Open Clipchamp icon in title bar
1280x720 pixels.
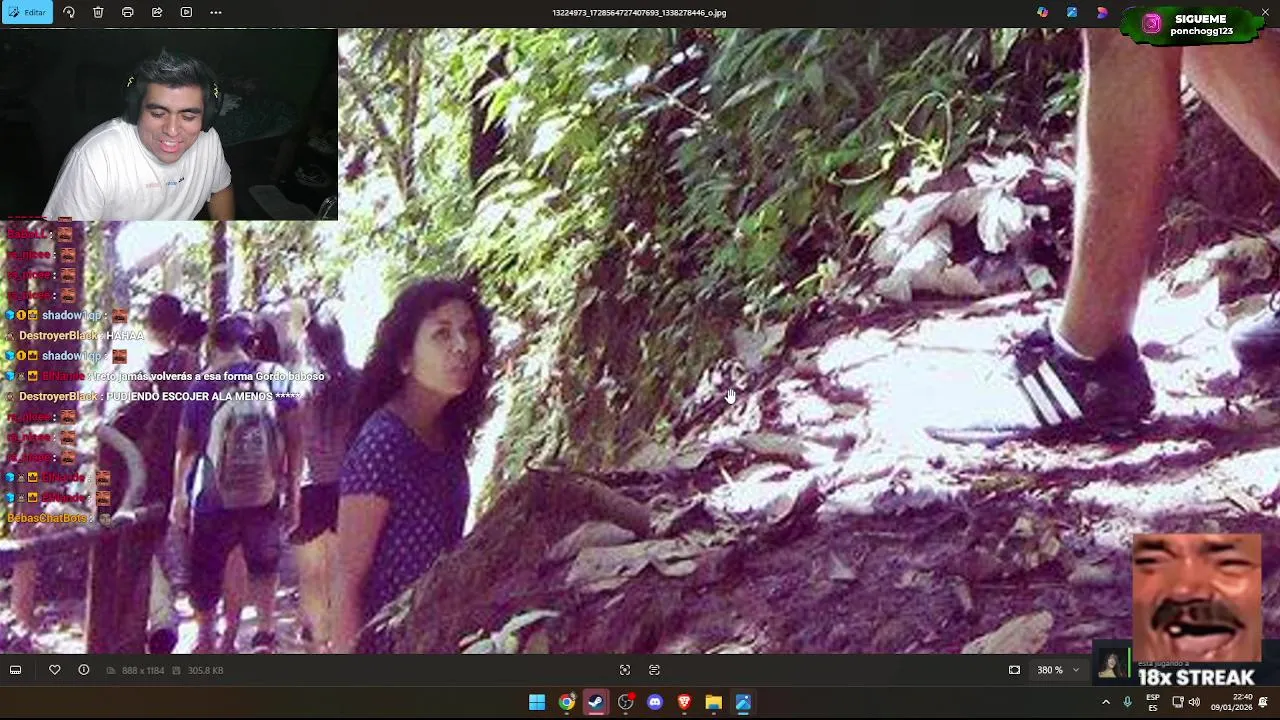[1102, 12]
